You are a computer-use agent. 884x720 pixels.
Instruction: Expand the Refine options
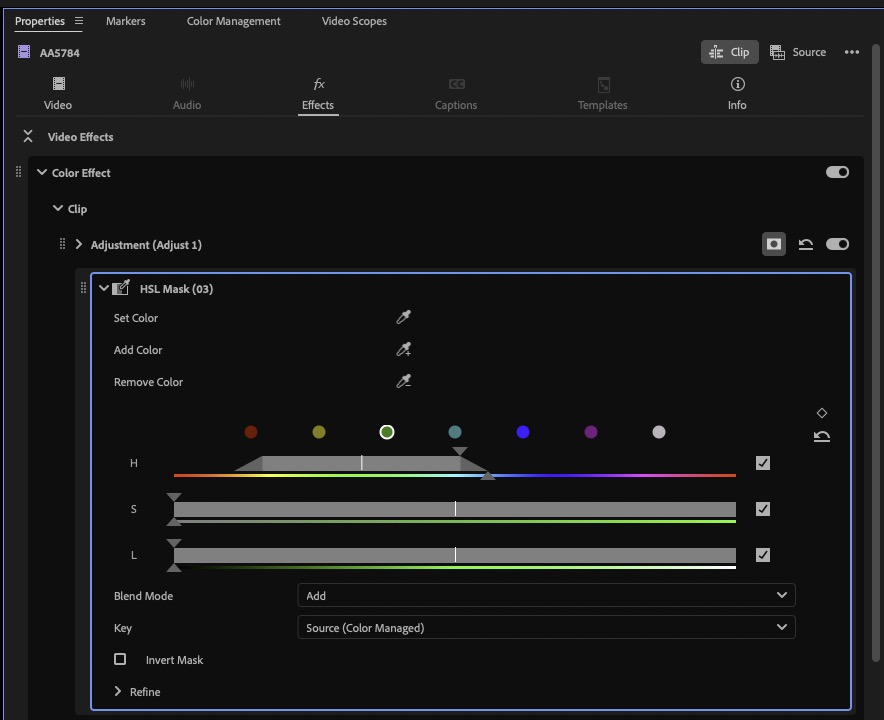point(118,691)
